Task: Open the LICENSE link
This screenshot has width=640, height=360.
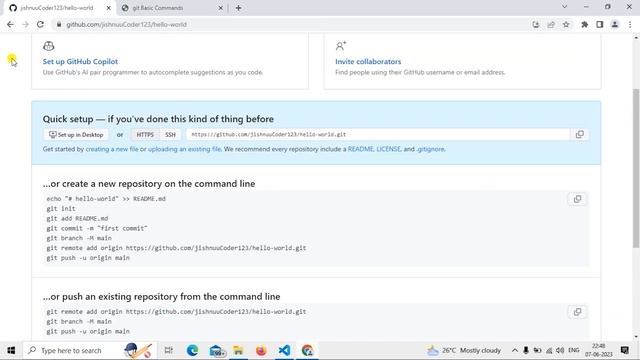Action: click(x=388, y=149)
